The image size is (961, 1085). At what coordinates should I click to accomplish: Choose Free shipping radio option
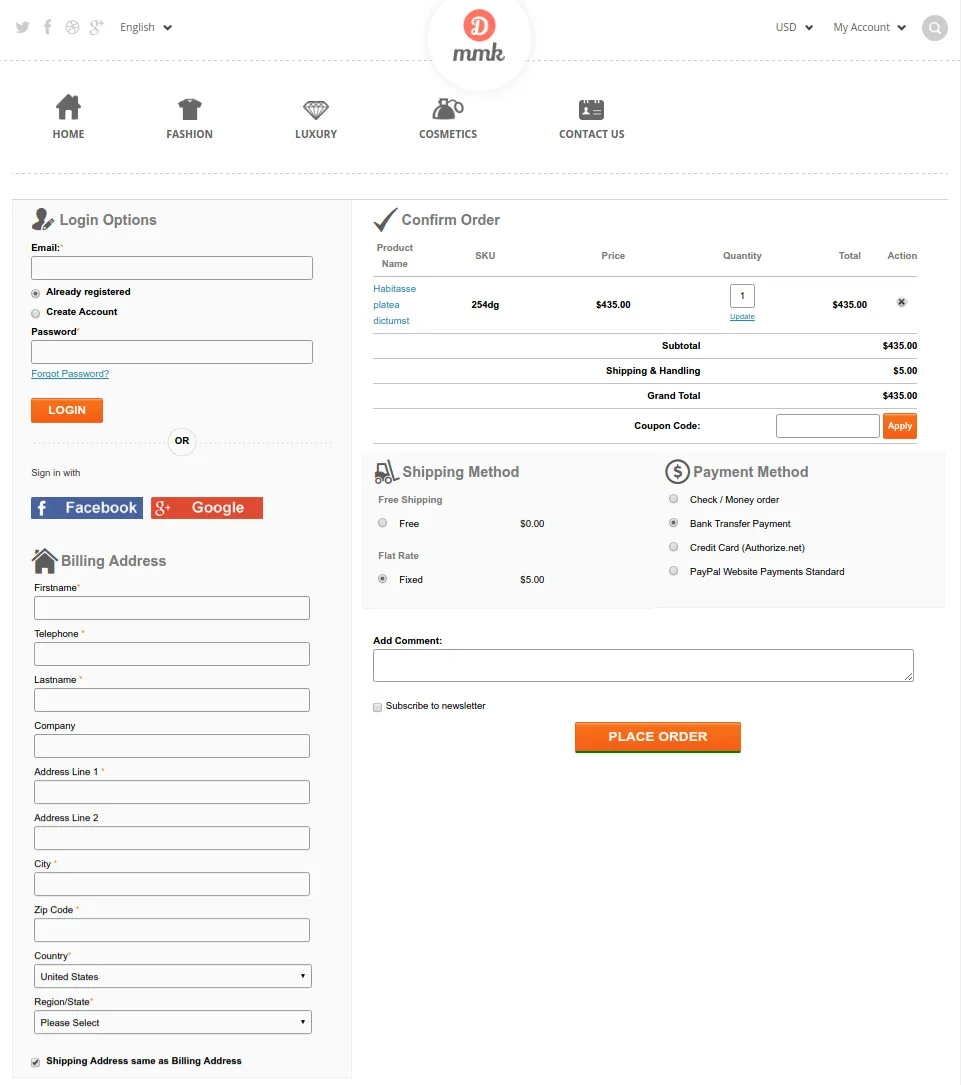(x=383, y=523)
